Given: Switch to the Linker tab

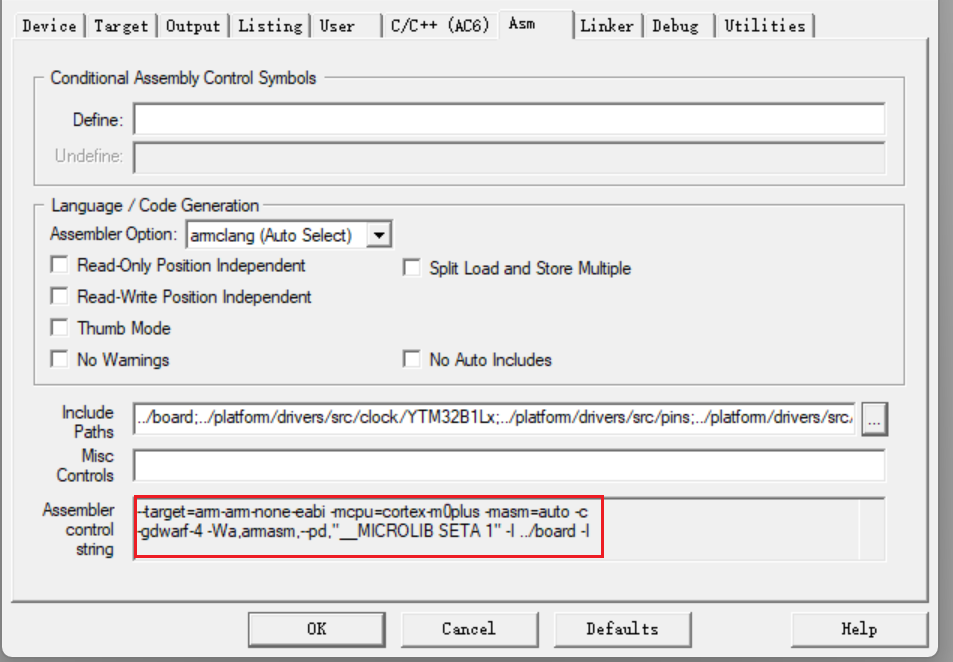Looking at the screenshot, I should (605, 26).
